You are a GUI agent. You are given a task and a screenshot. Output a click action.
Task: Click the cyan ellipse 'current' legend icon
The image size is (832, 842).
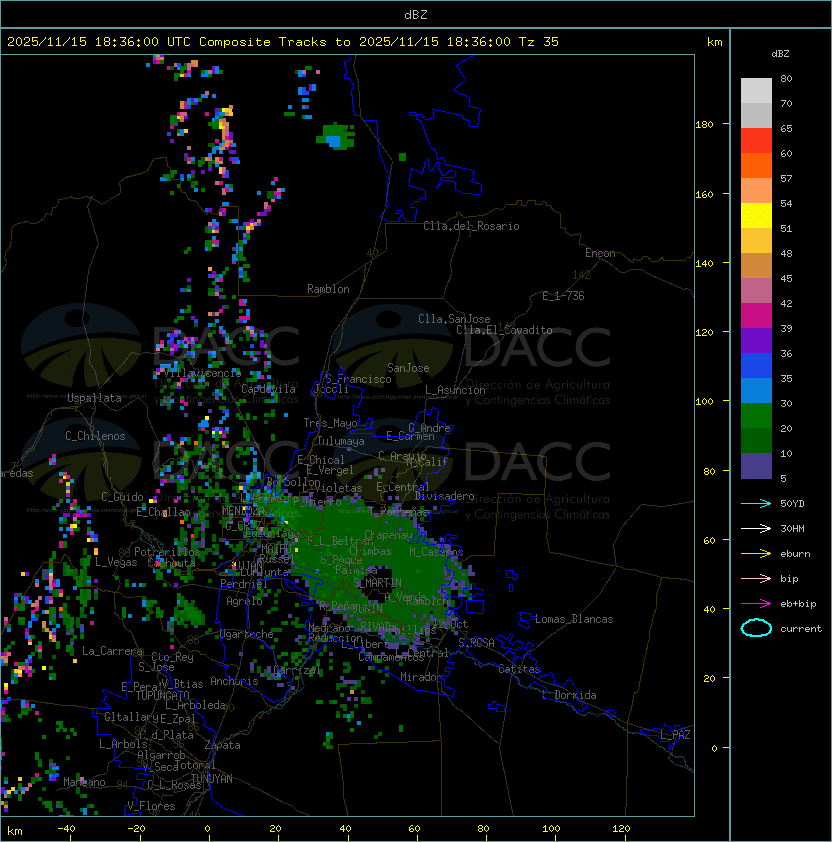point(756,628)
